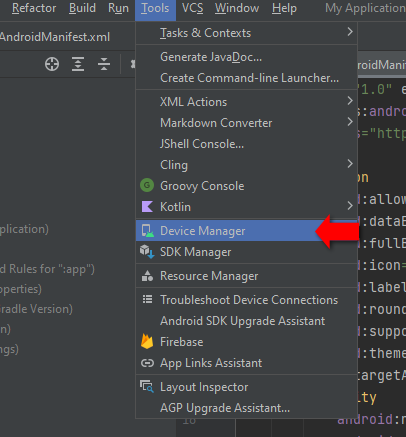Open the Window menu

point(237,8)
